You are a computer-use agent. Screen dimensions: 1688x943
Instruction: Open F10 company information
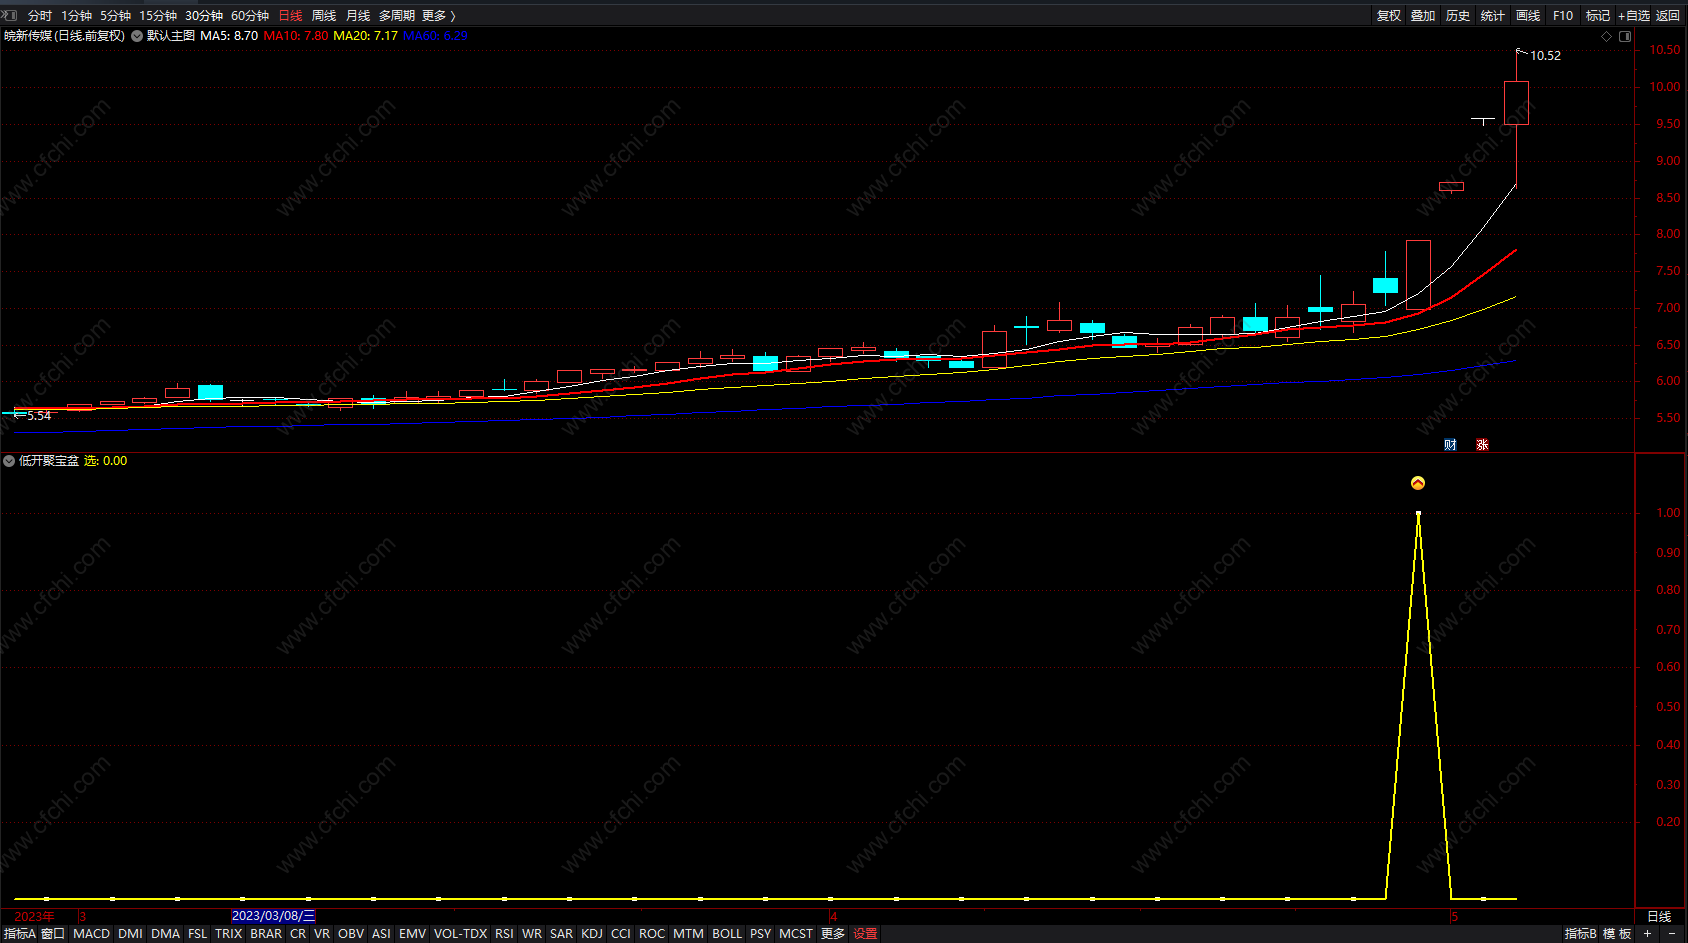[1563, 16]
